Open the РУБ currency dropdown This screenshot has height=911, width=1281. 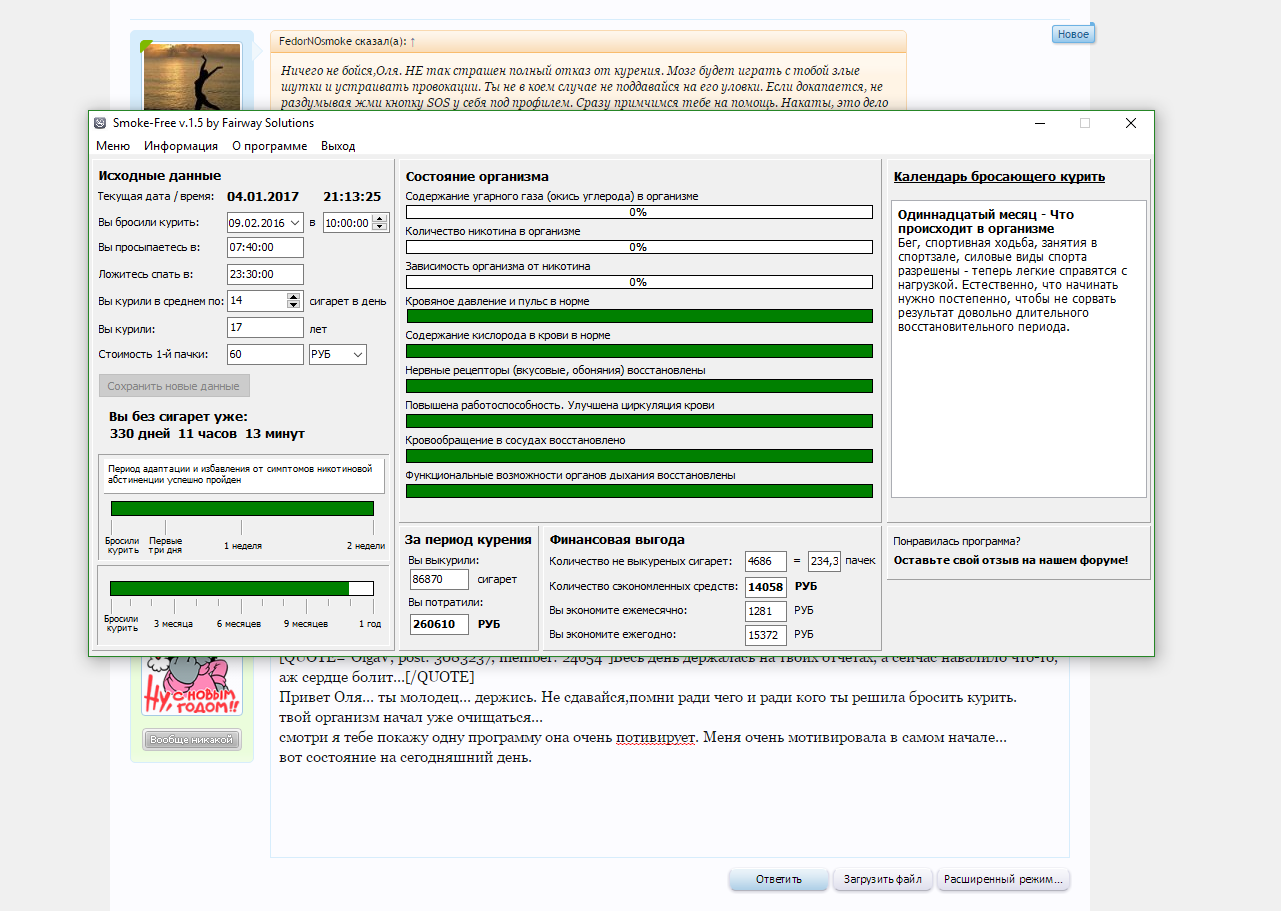pyautogui.click(x=338, y=354)
